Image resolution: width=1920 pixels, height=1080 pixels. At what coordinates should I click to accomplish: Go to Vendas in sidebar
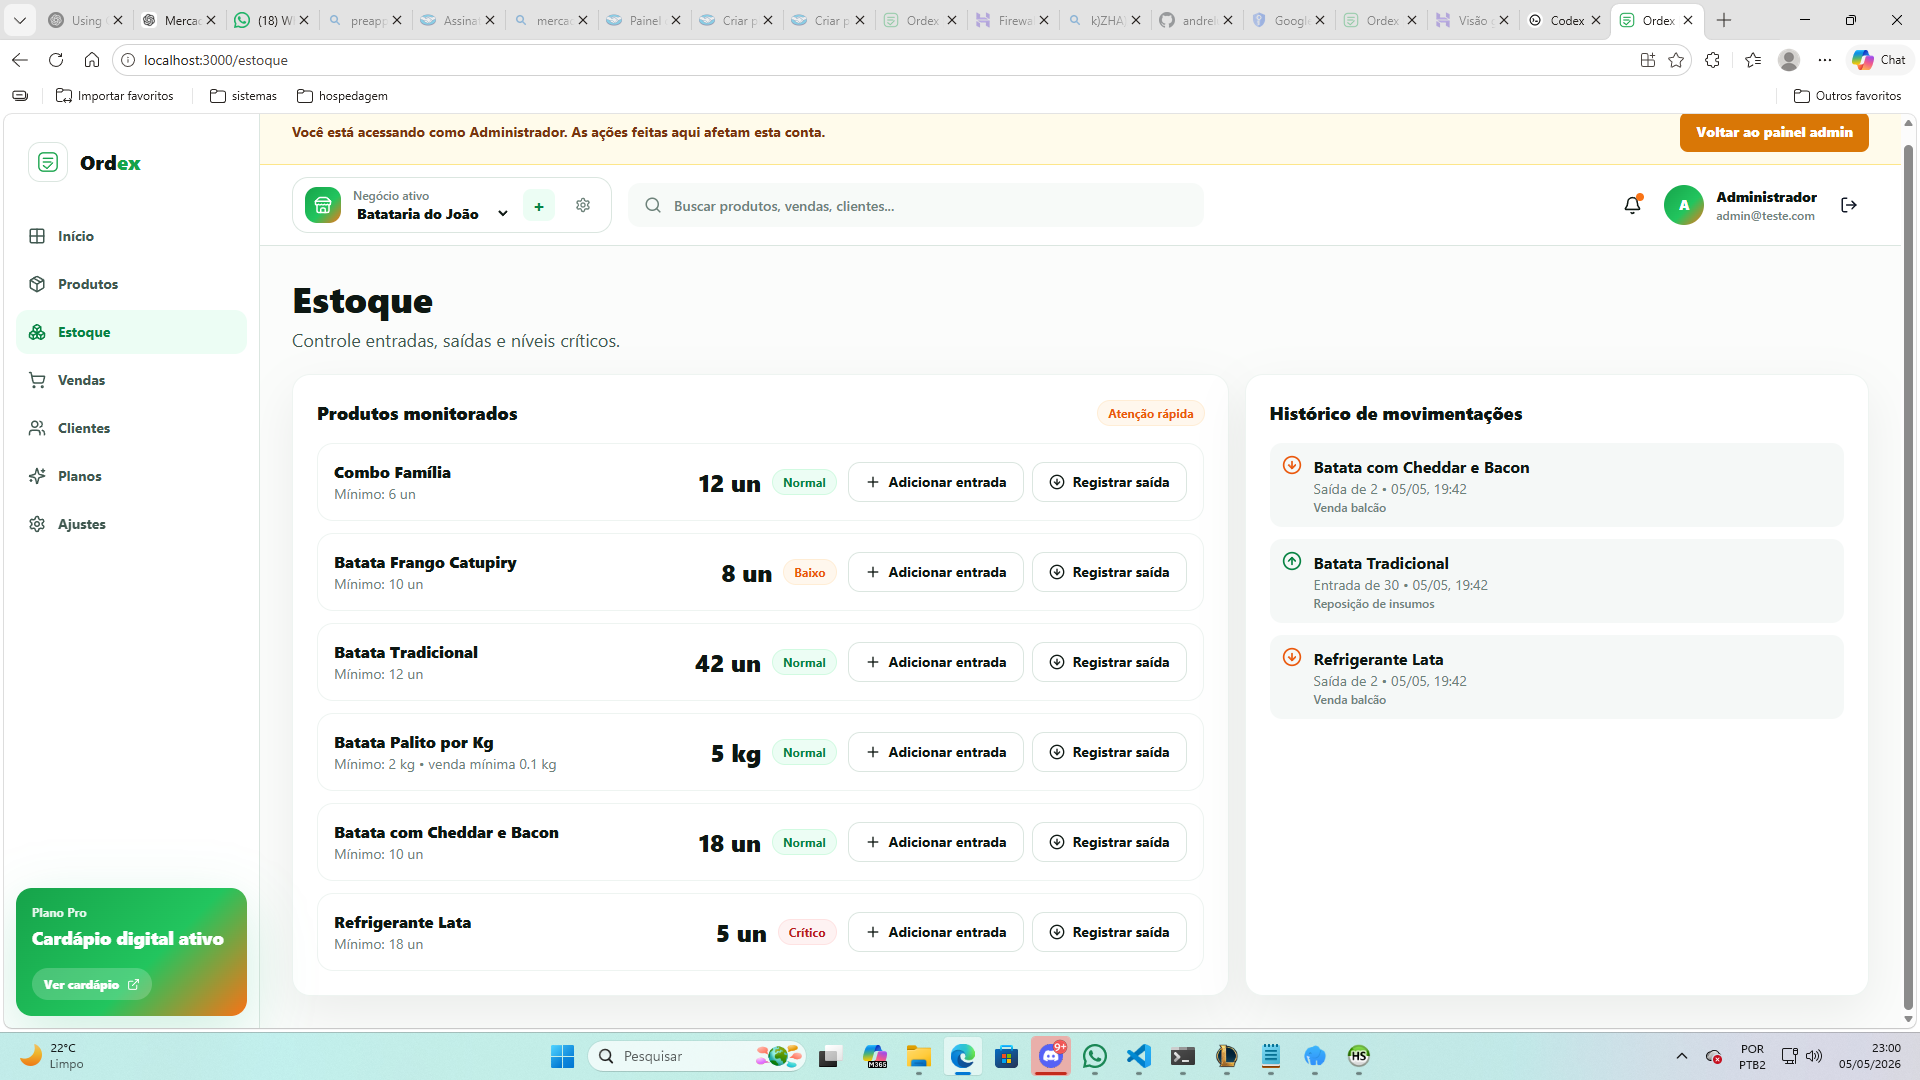coord(131,380)
